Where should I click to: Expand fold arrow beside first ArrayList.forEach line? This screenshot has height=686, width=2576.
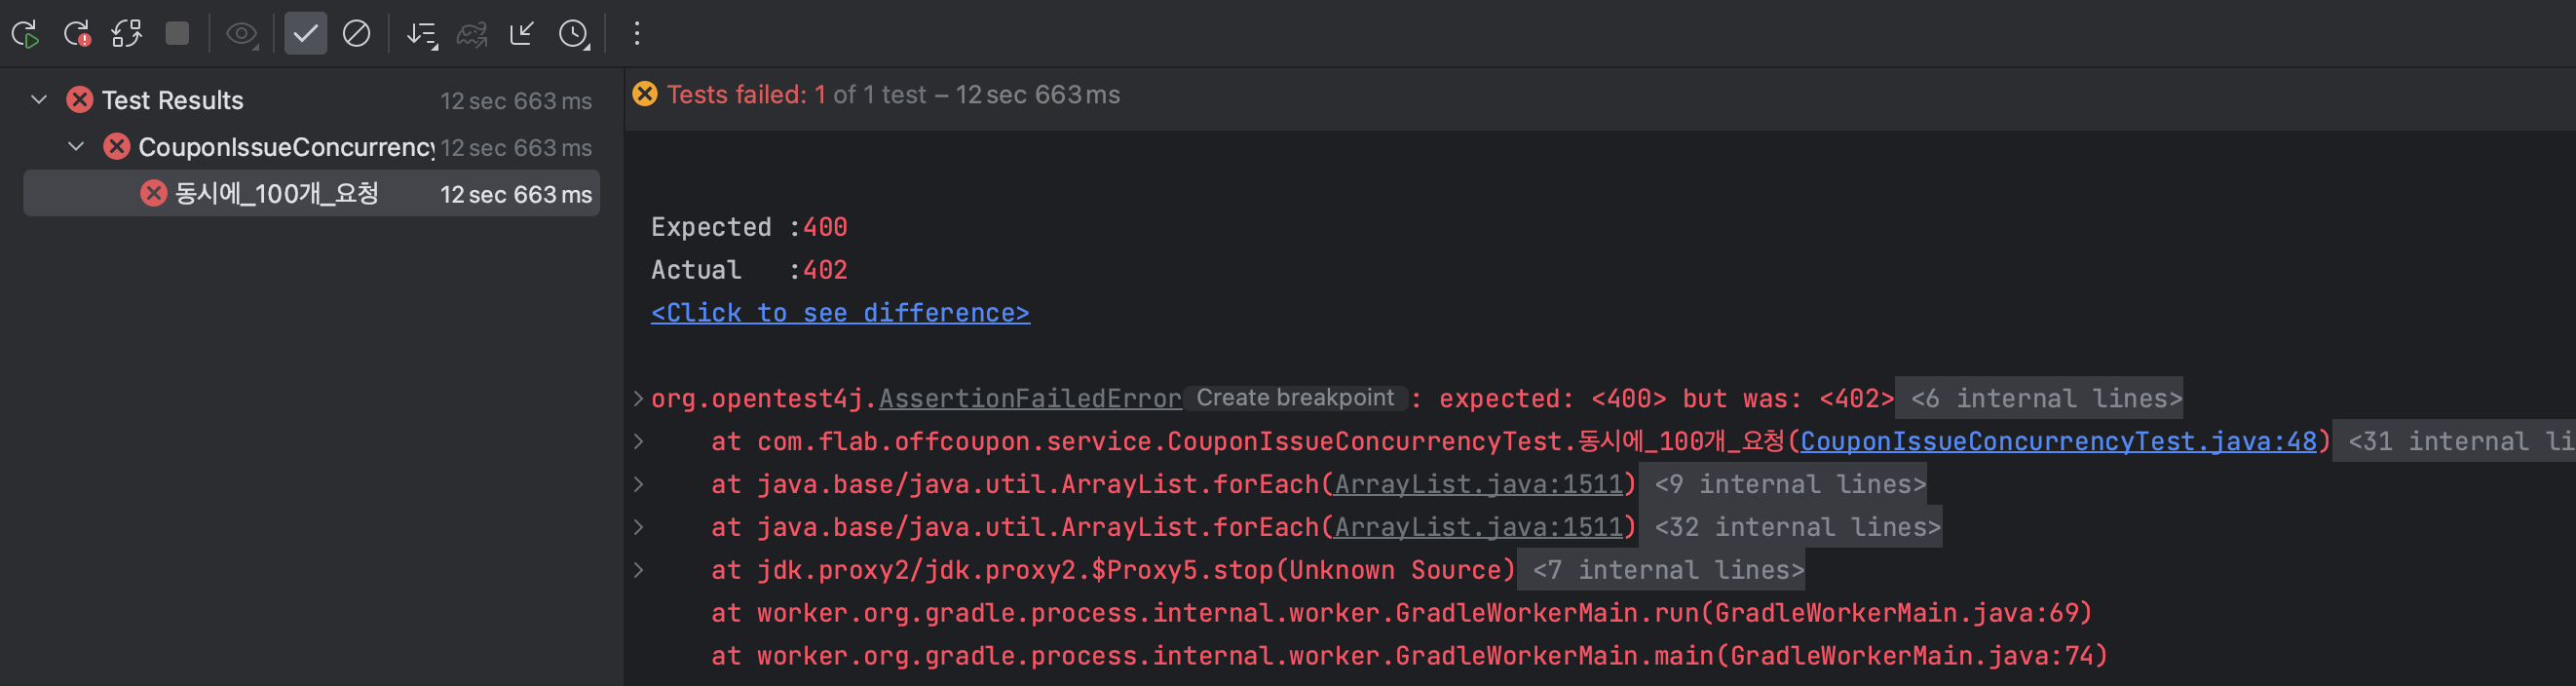638,485
